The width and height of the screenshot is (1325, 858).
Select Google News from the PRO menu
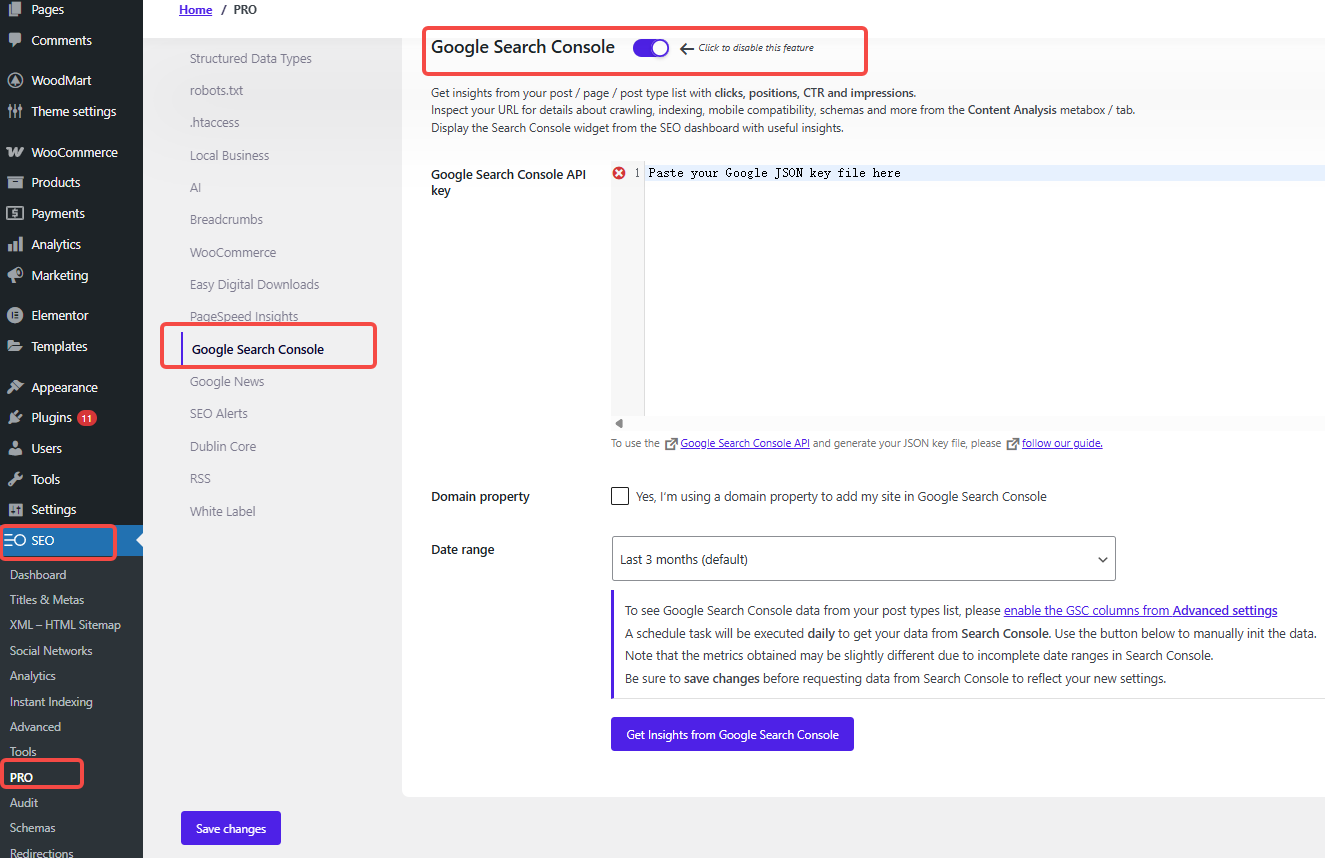point(227,381)
